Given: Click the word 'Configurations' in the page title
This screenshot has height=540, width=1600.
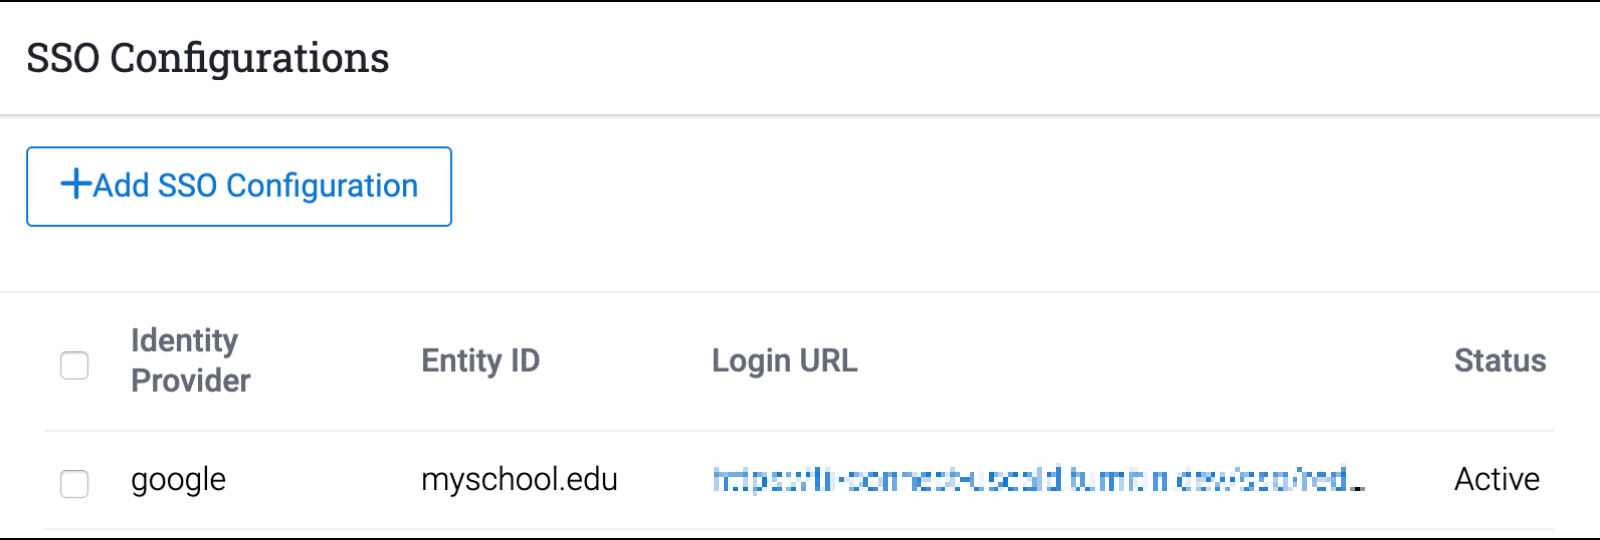Looking at the screenshot, I should [x=249, y=58].
